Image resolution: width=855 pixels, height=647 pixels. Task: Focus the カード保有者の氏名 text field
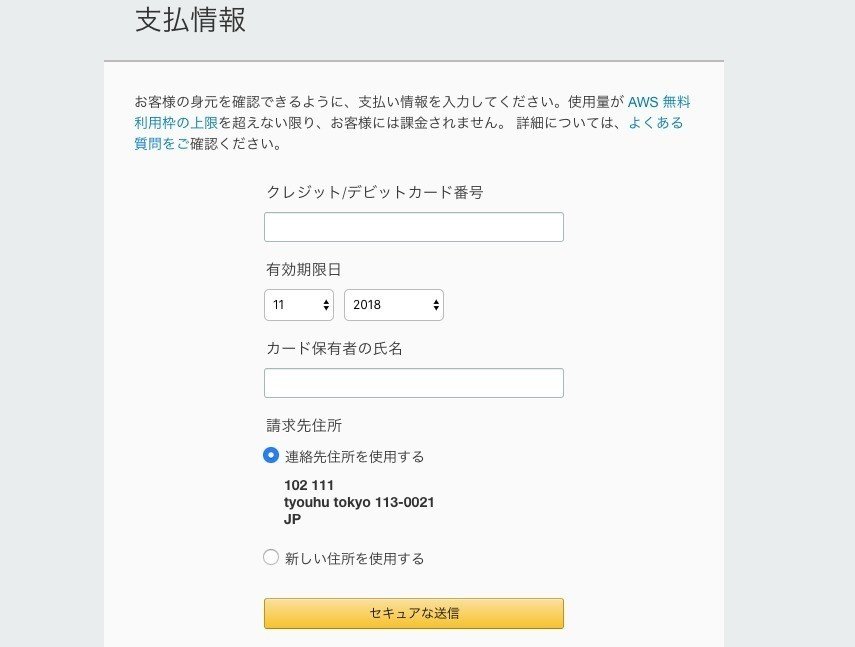(413, 383)
